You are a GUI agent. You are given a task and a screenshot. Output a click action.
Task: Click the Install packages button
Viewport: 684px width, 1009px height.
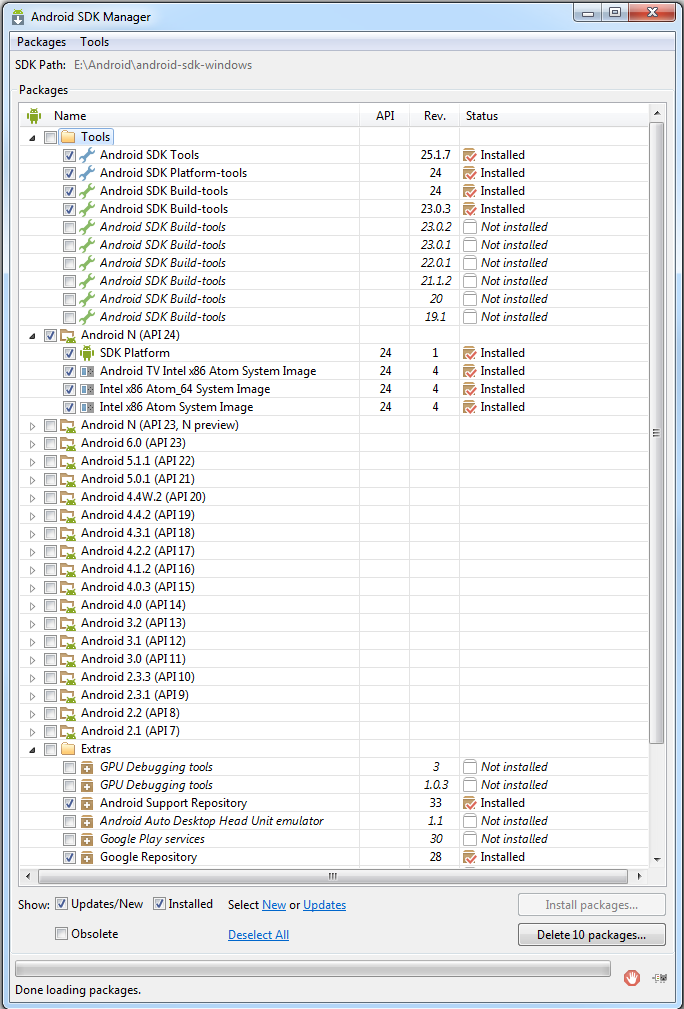tap(591, 905)
